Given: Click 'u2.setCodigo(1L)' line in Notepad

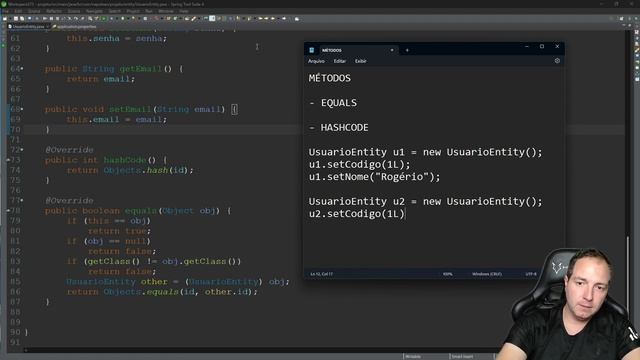Looking at the screenshot, I should 356,213.
